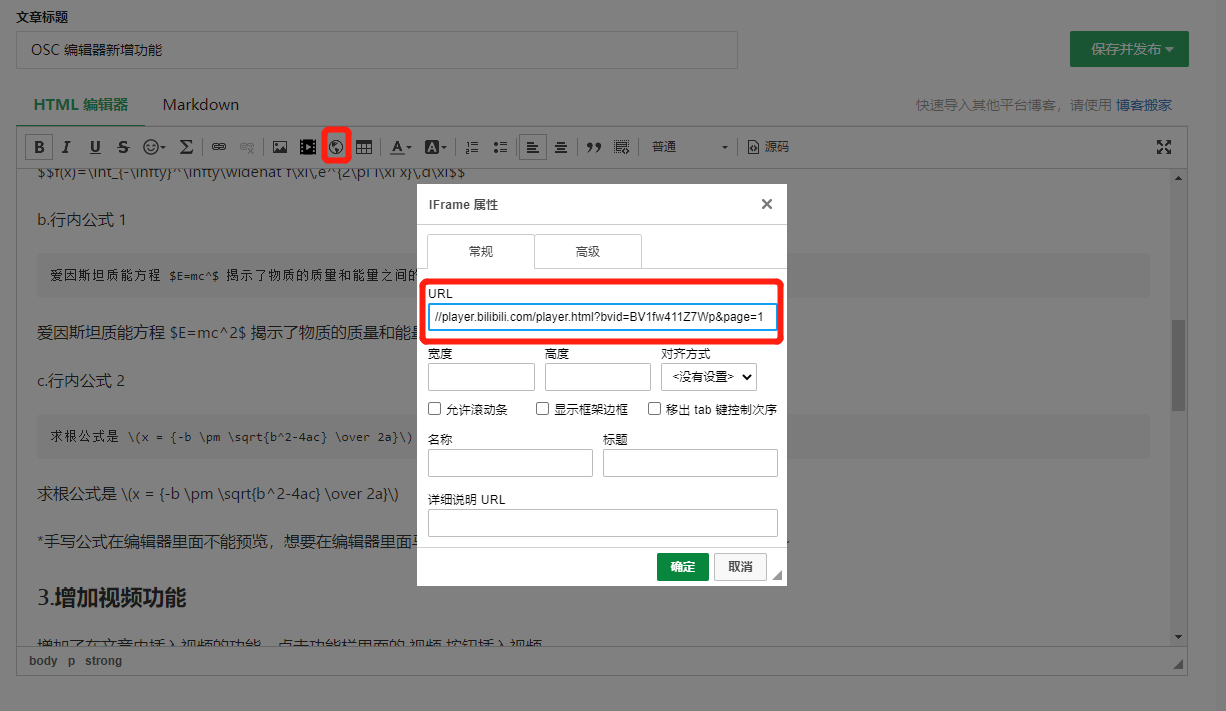Cancel with the 取消 button
1226x711 pixels.
tap(741, 567)
